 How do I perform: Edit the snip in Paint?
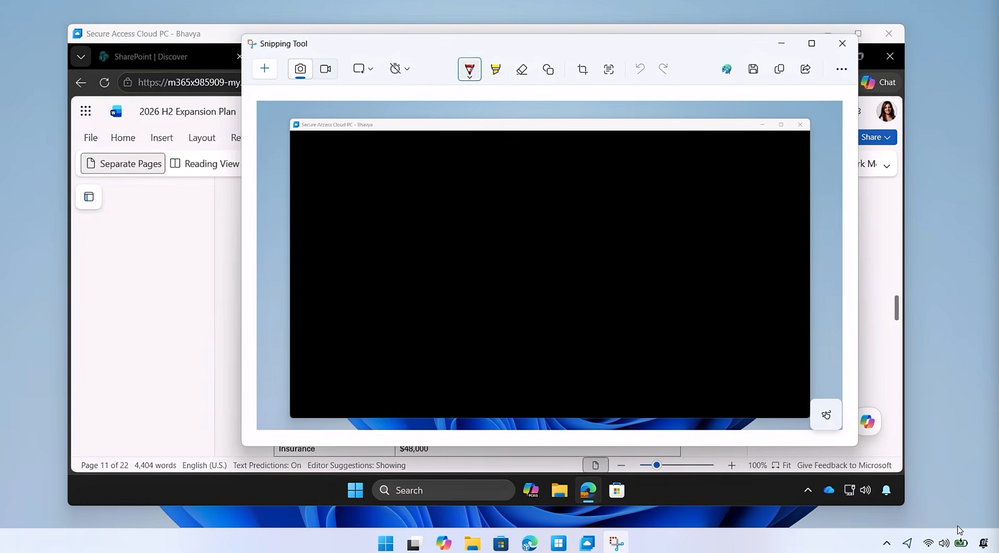726,69
